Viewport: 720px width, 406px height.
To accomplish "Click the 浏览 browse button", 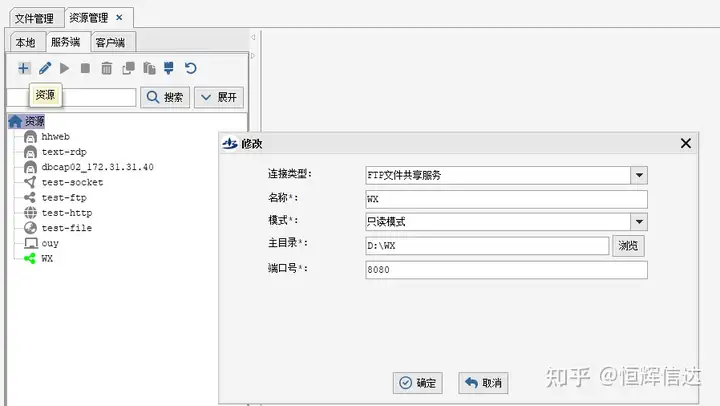I will [628, 246].
